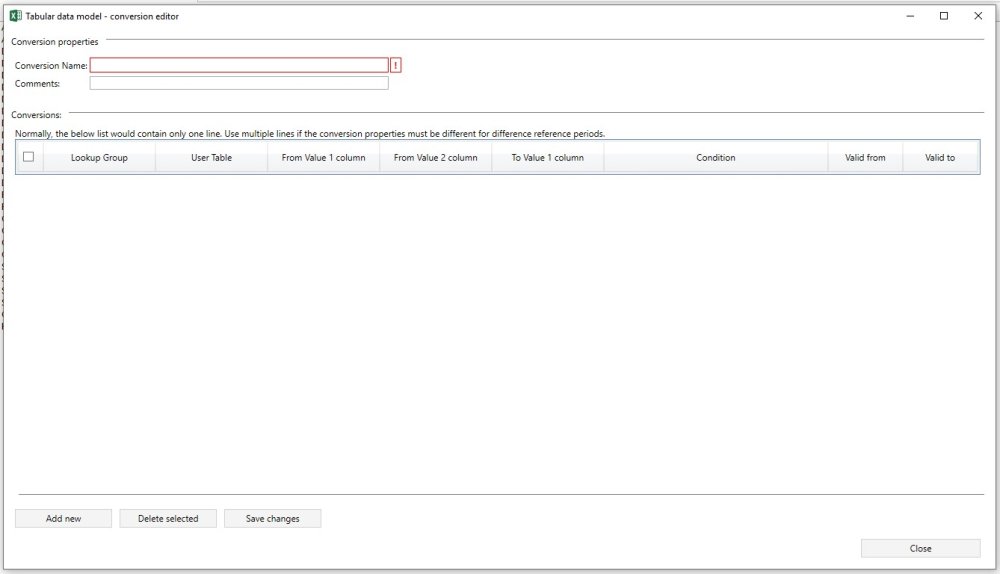The height and width of the screenshot is (574, 1000).
Task: Tick the select-all checkbox in table header
Action: point(29,157)
